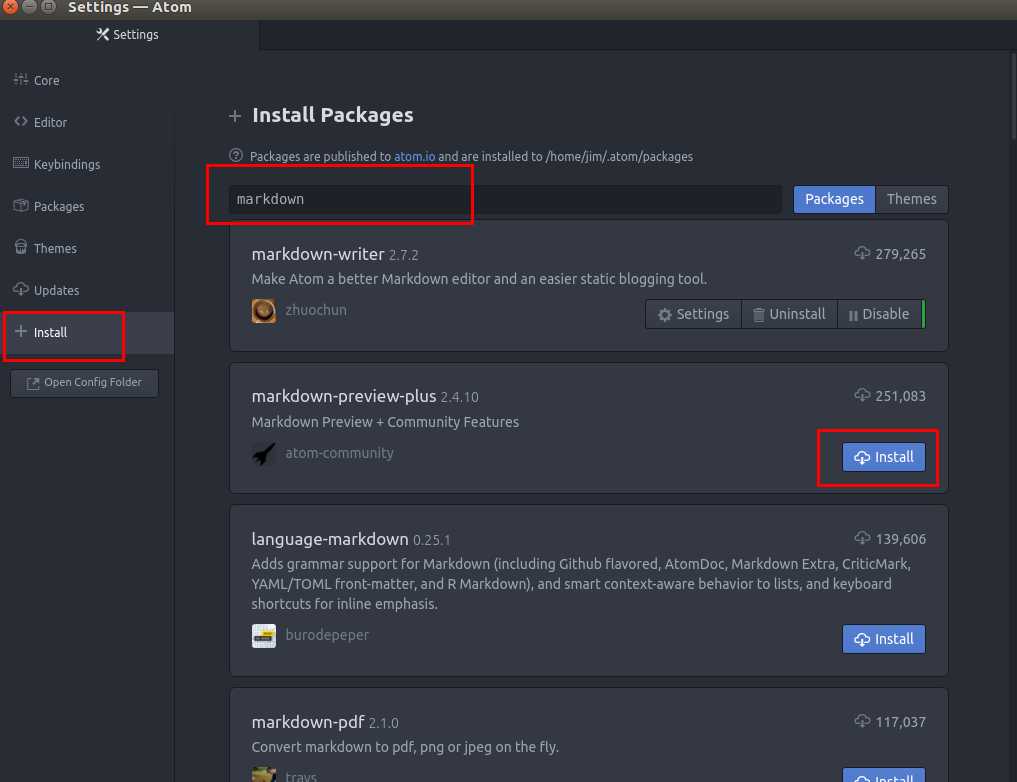Viewport: 1017px width, 782px height.
Task: Select the Themes search toggle
Action: tap(911, 199)
